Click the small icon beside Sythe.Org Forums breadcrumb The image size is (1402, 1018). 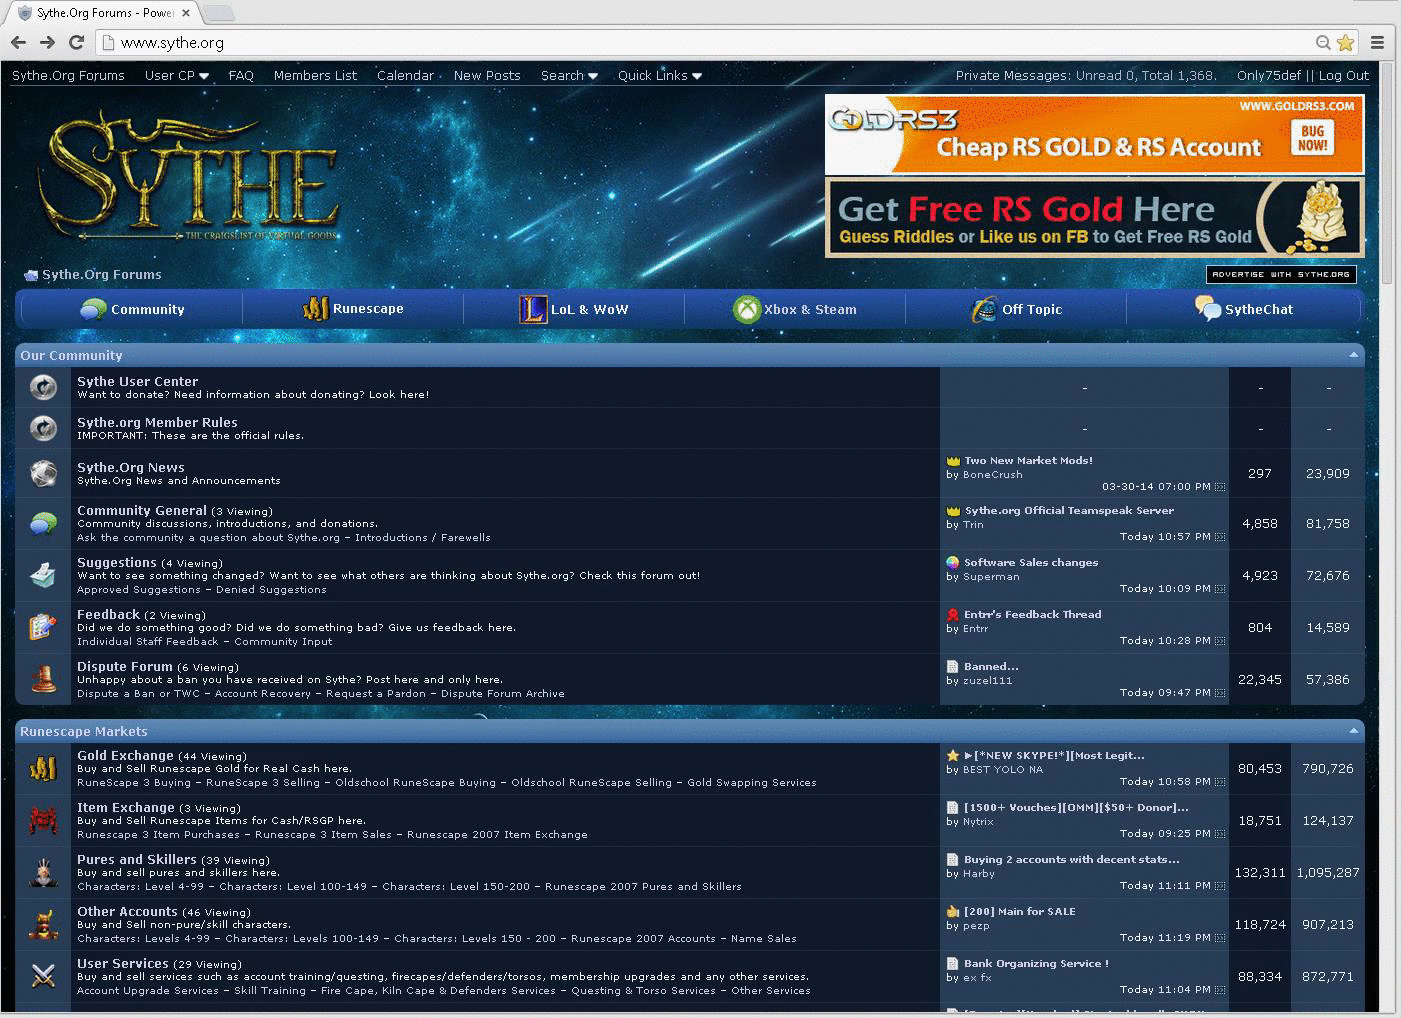(x=31, y=275)
